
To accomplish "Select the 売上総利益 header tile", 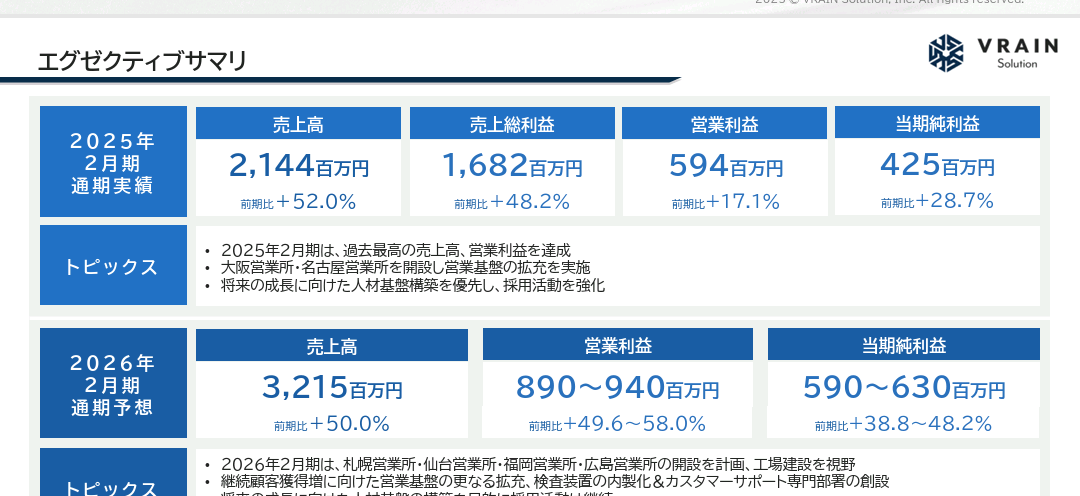I will coord(512,124).
